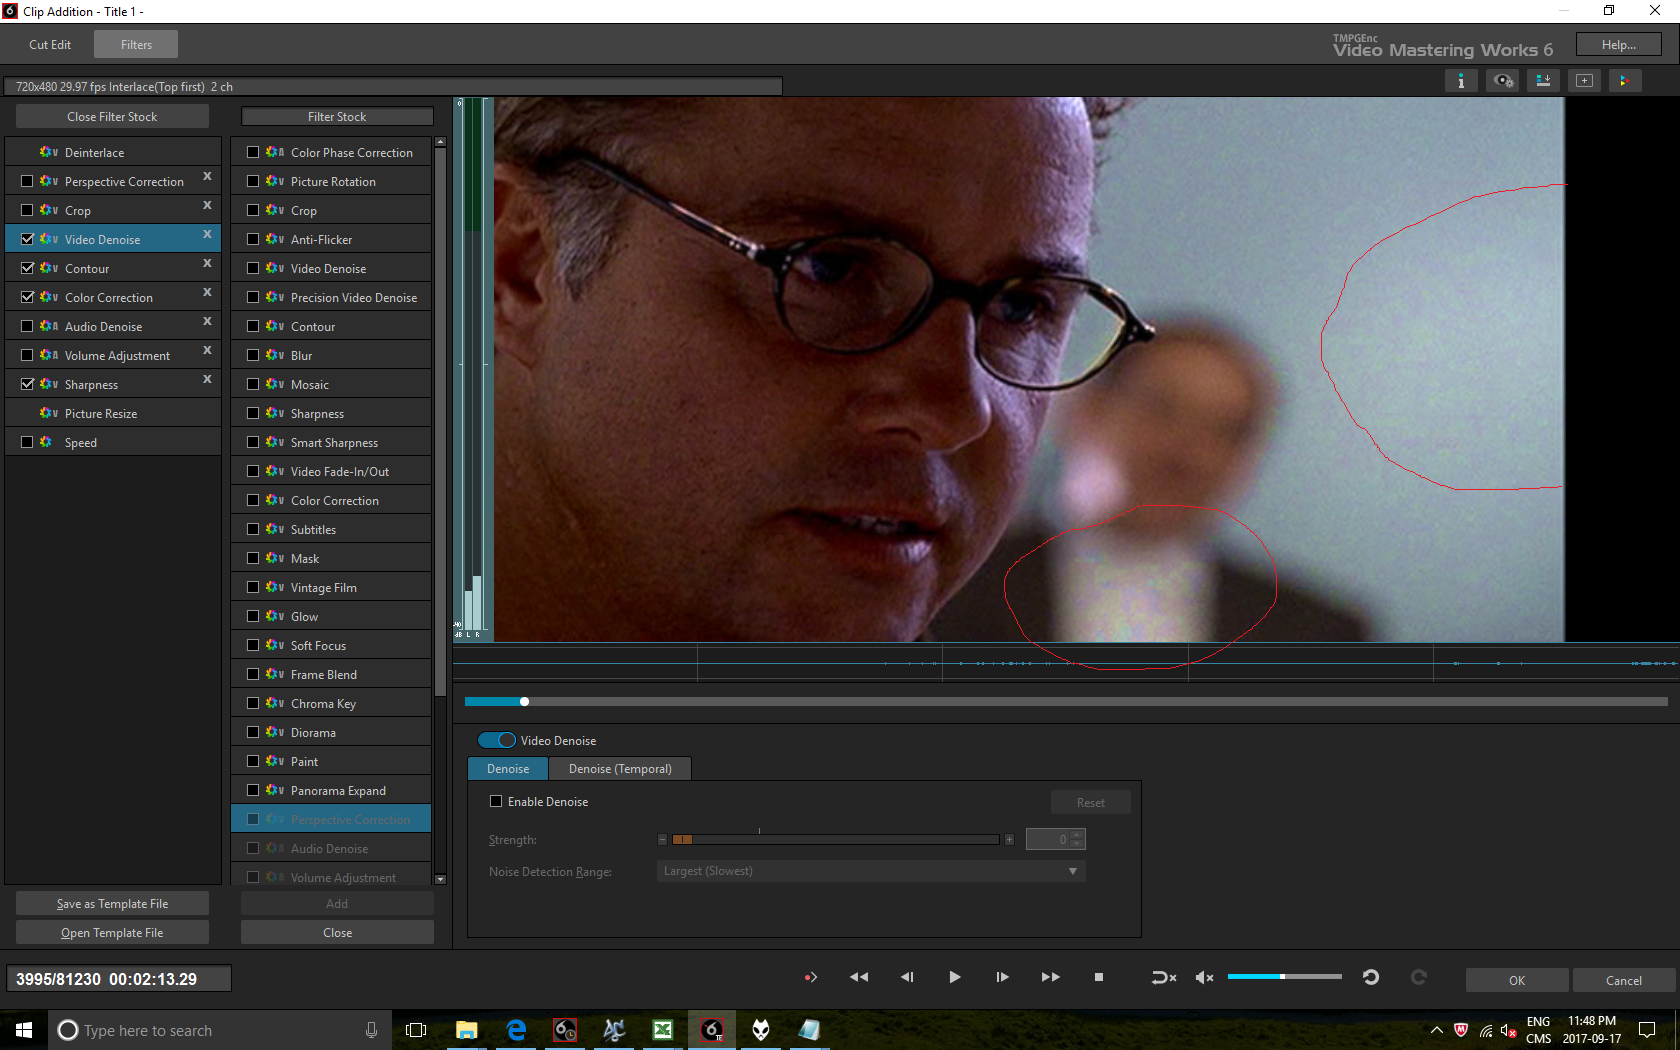Check Precision Video Denoise in Filter Stock
The image size is (1680, 1050).
(253, 297)
